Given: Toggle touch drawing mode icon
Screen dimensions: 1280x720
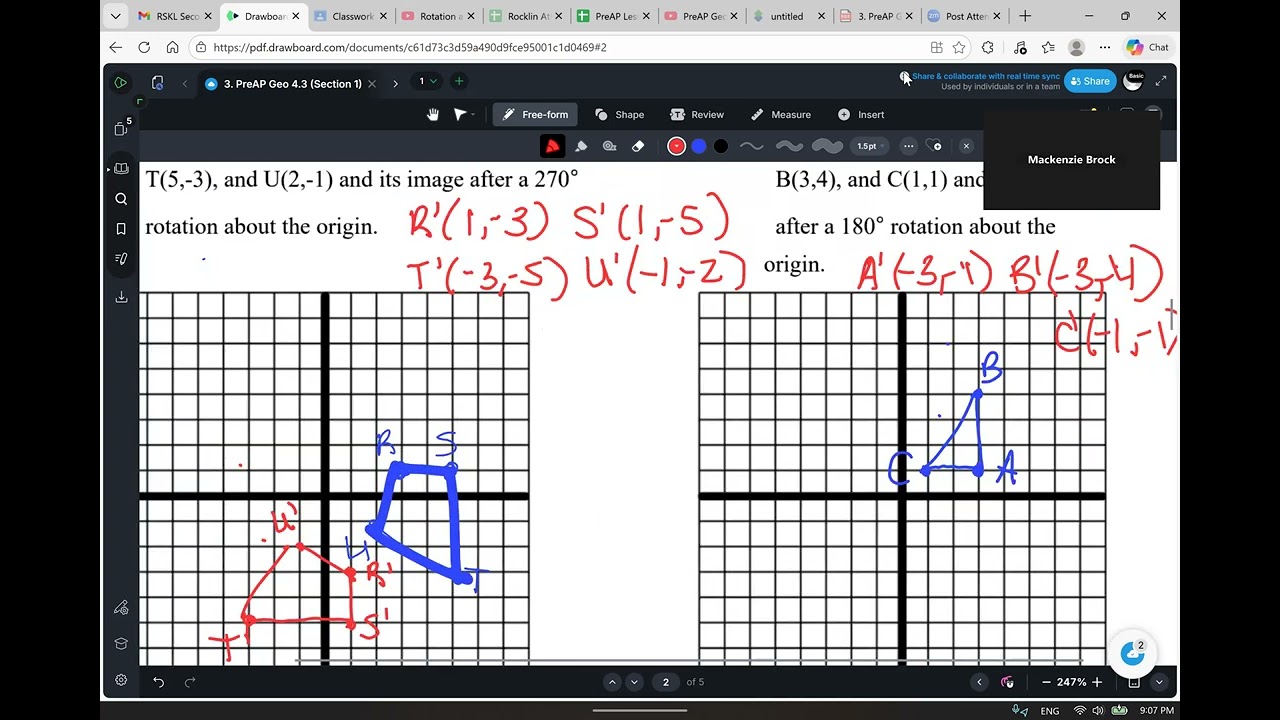Looking at the screenshot, I should [x=1007, y=682].
